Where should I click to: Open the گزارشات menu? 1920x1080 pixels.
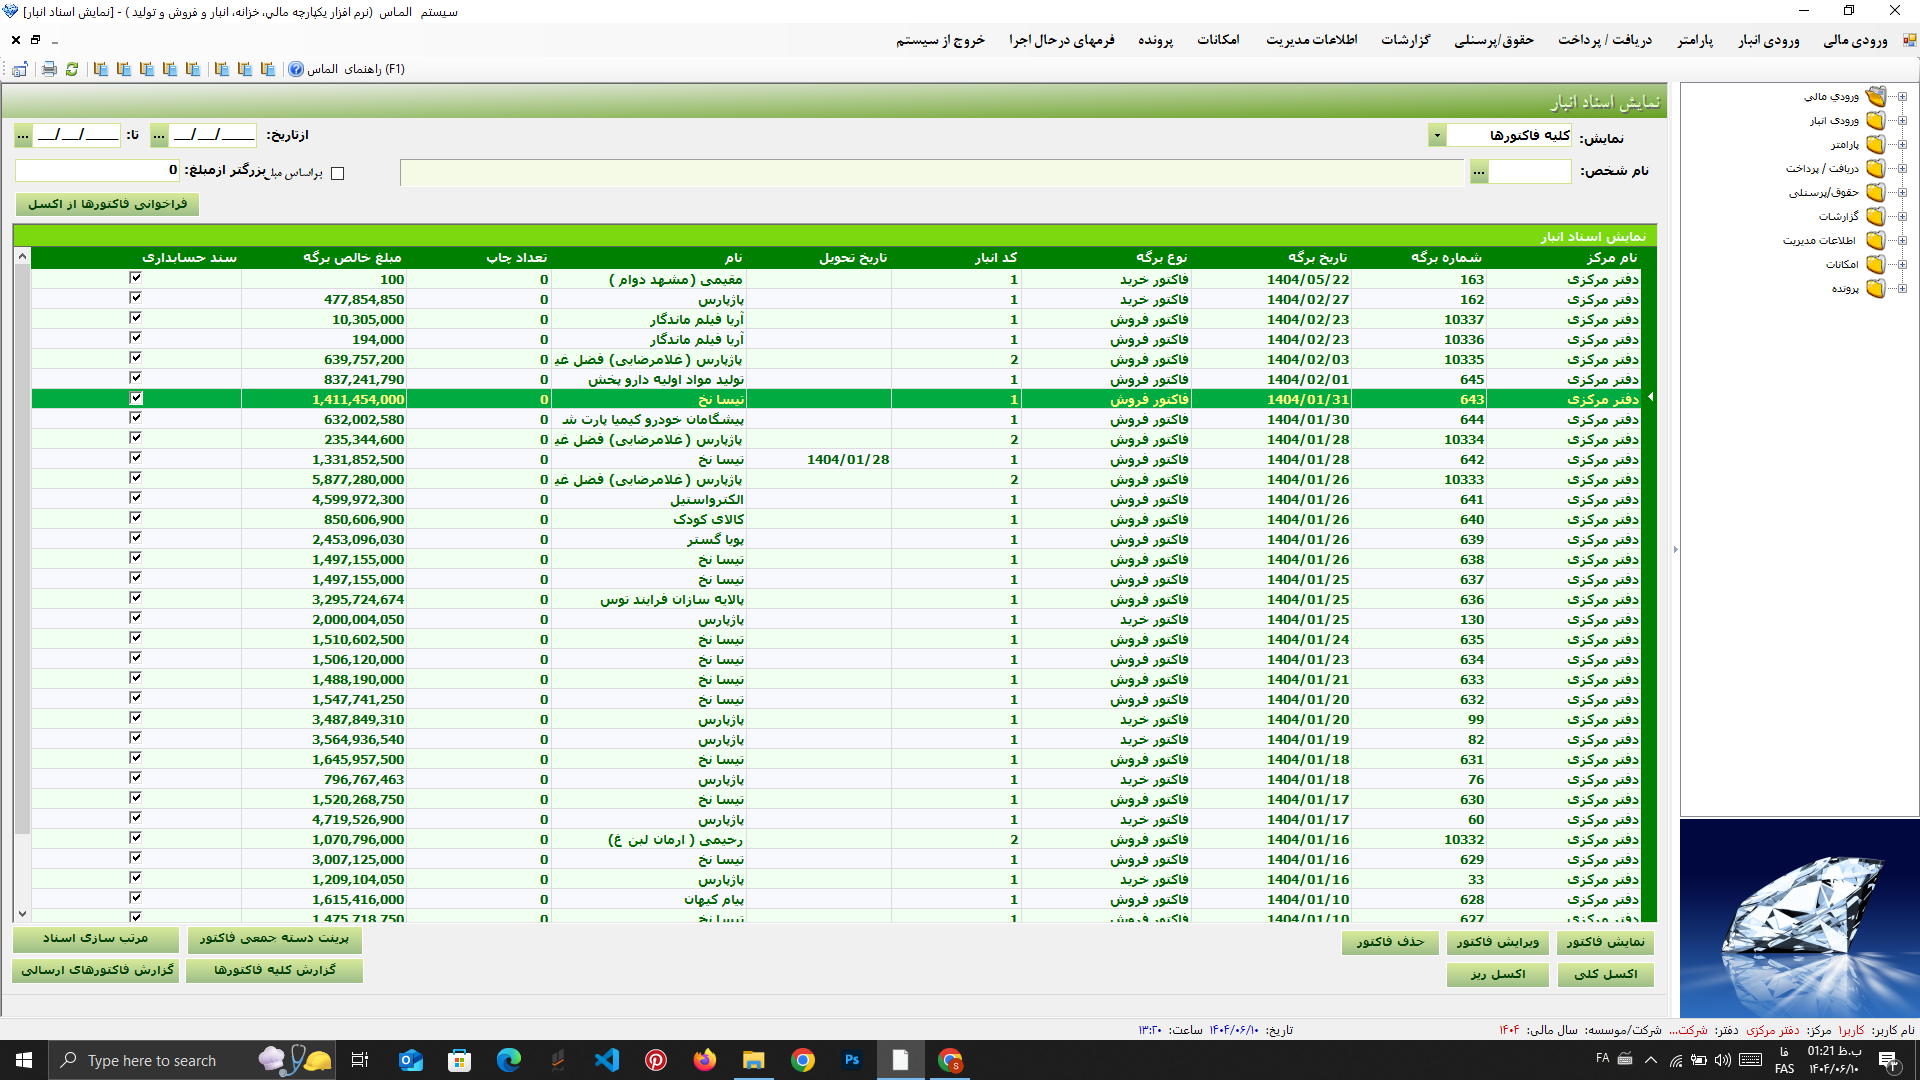click(1405, 40)
